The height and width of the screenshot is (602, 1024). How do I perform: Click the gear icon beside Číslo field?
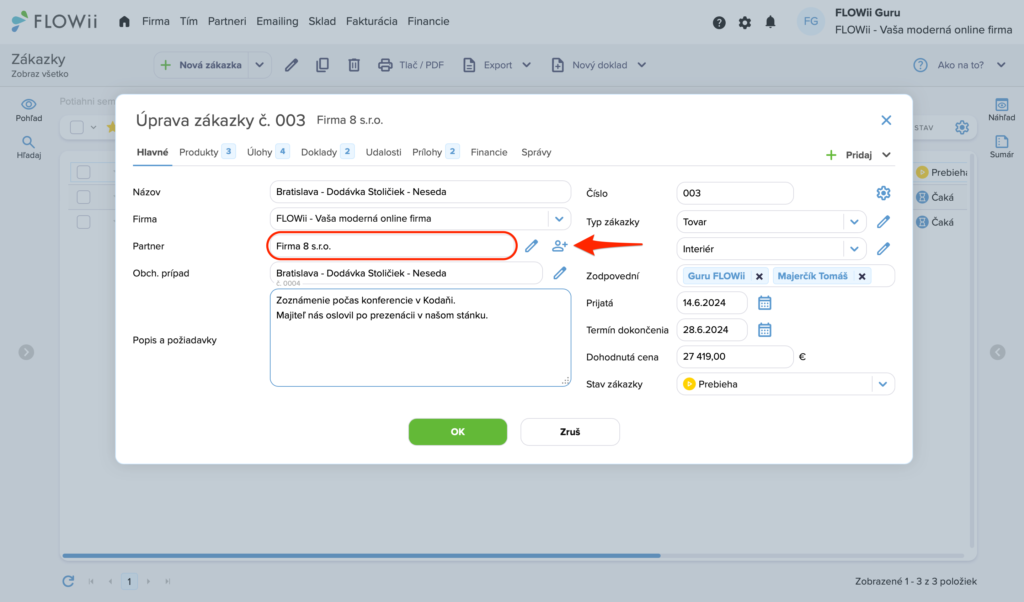tap(883, 193)
